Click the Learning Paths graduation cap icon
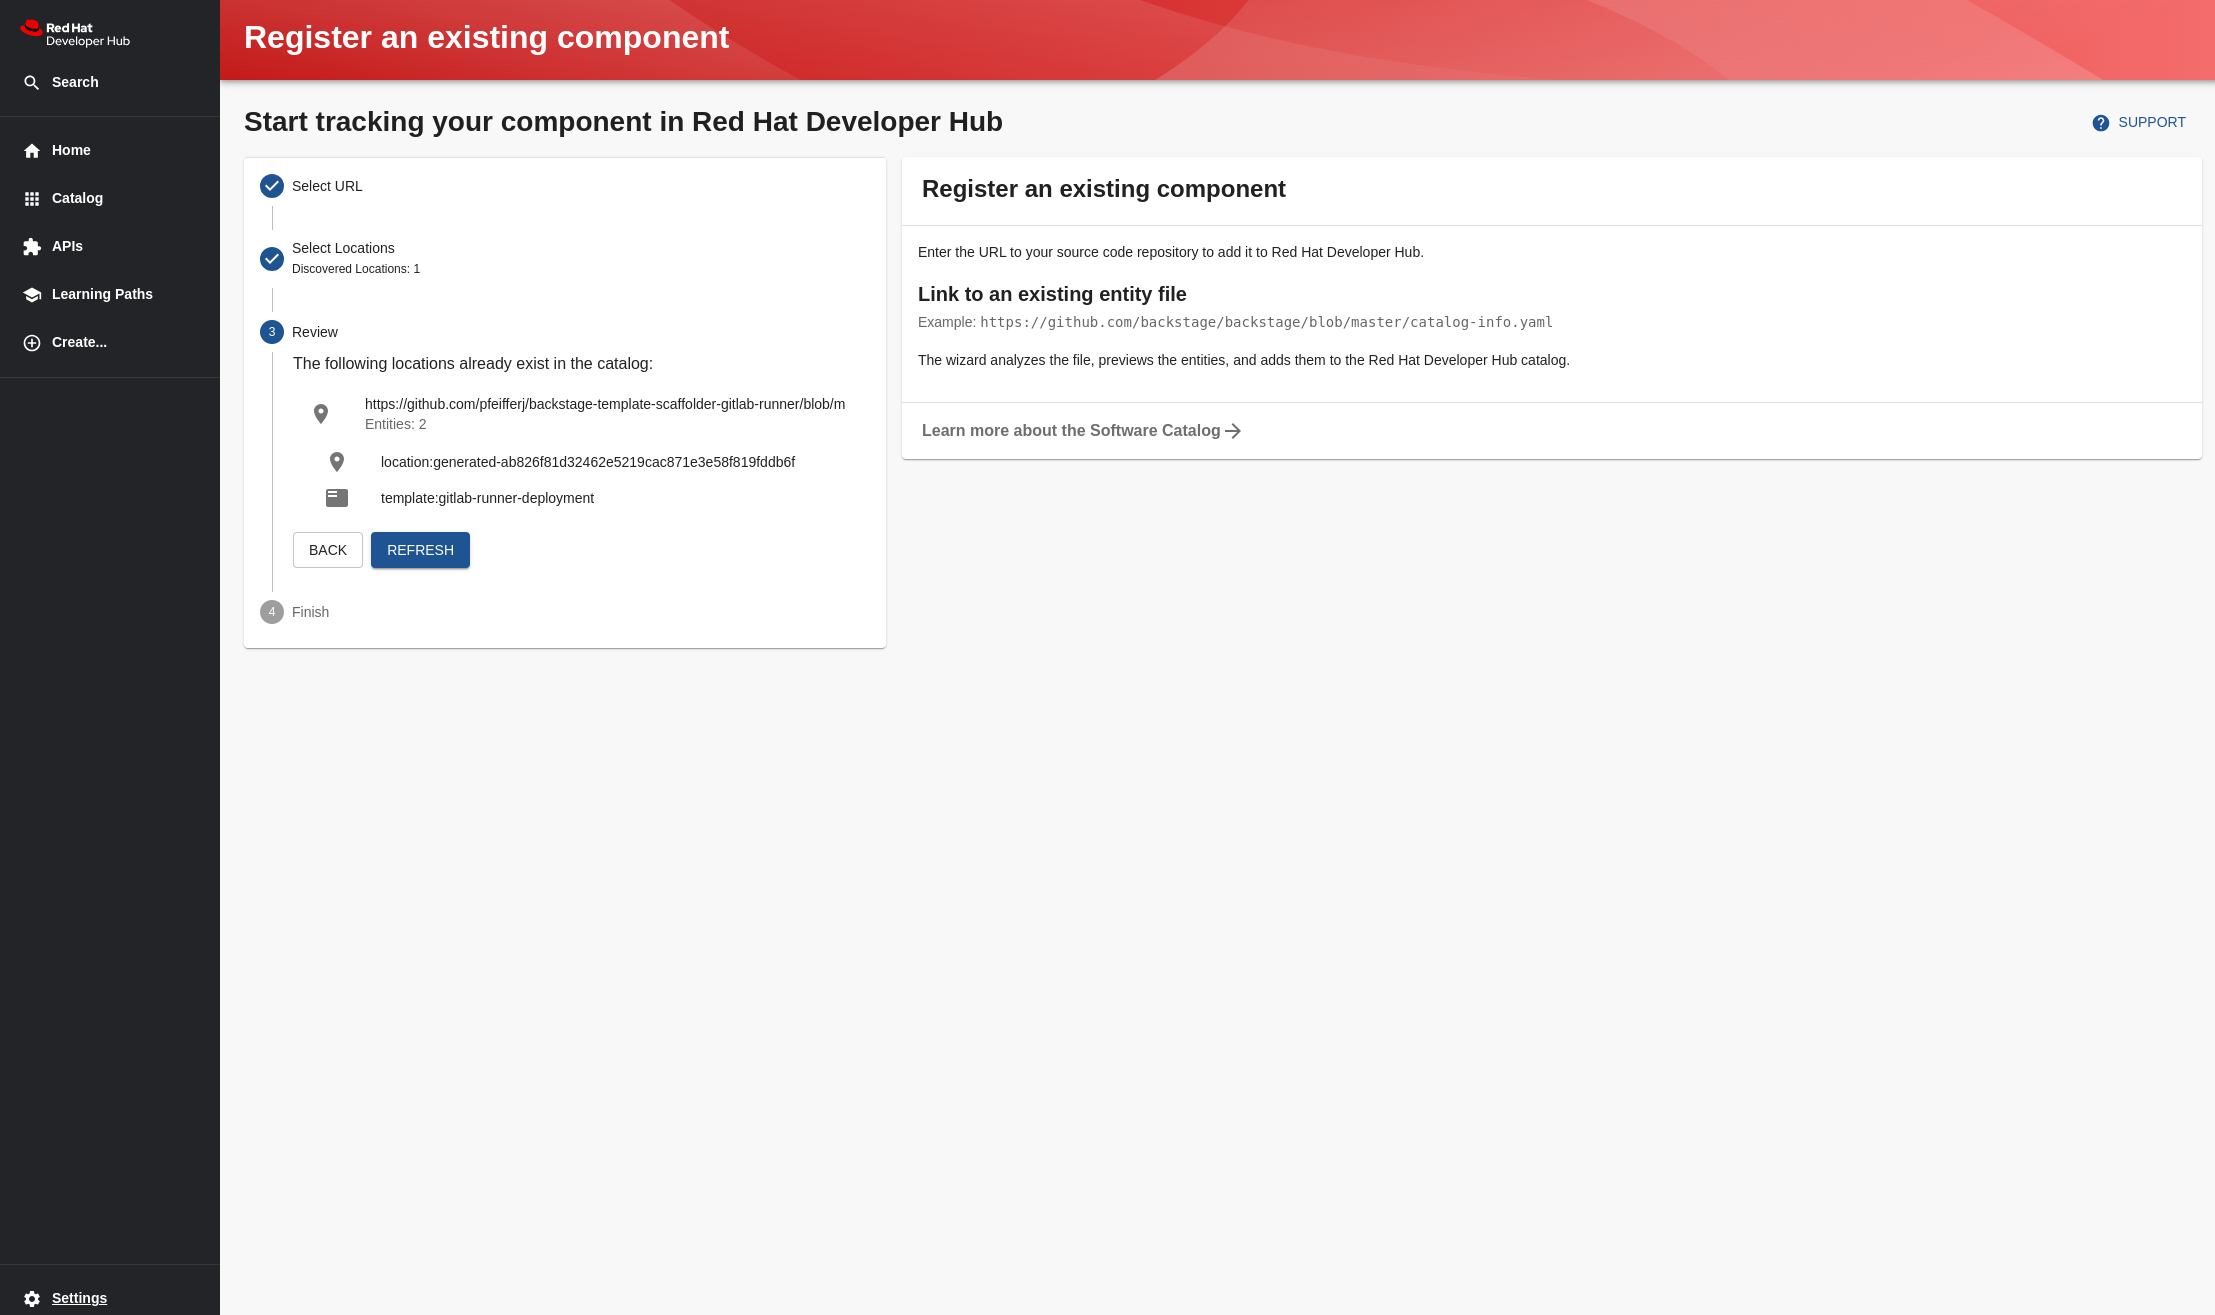This screenshot has width=2215, height=1315. pos(32,295)
